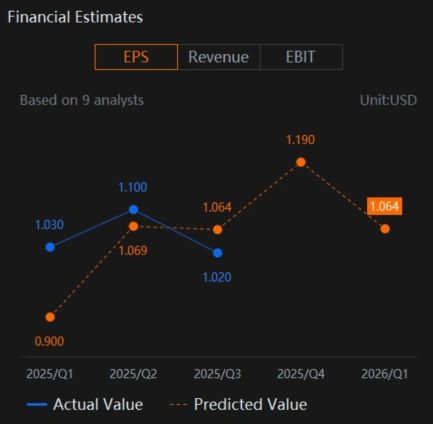Open the EBIT tab
Image resolution: width=433 pixels, height=424 pixels.
pyautogui.click(x=301, y=57)
